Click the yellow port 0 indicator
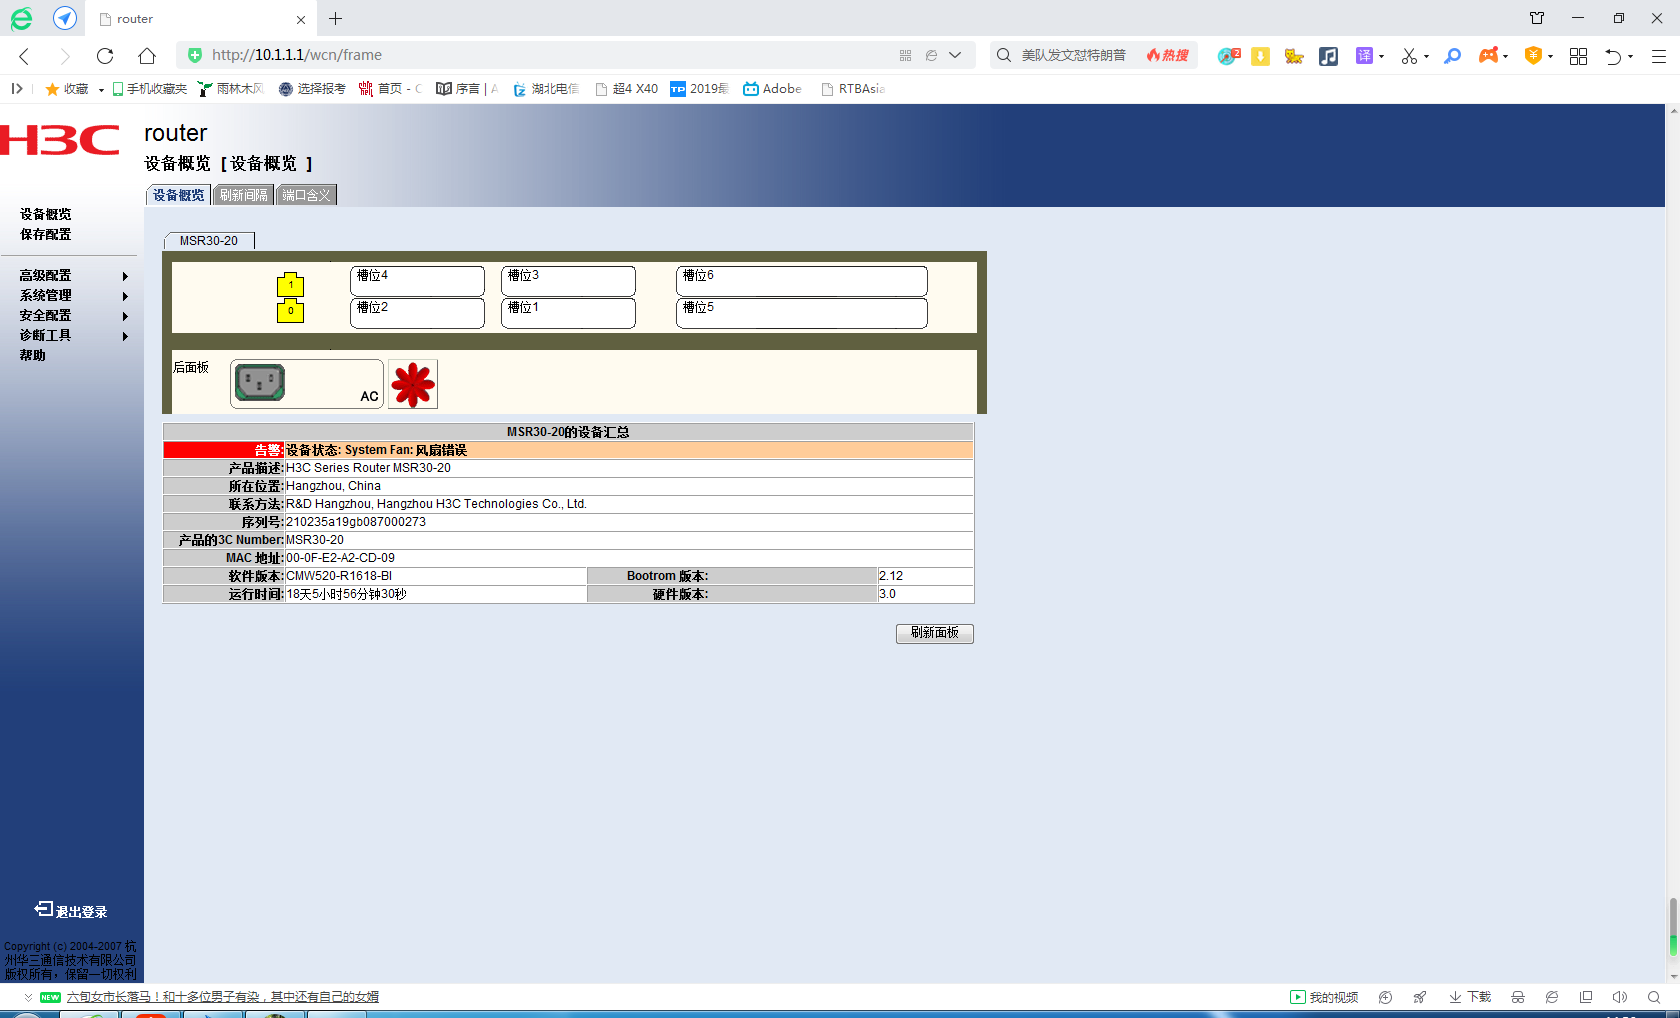Image resolution: width=1680 pixels, height=1018 pixels. pos(290,311)
